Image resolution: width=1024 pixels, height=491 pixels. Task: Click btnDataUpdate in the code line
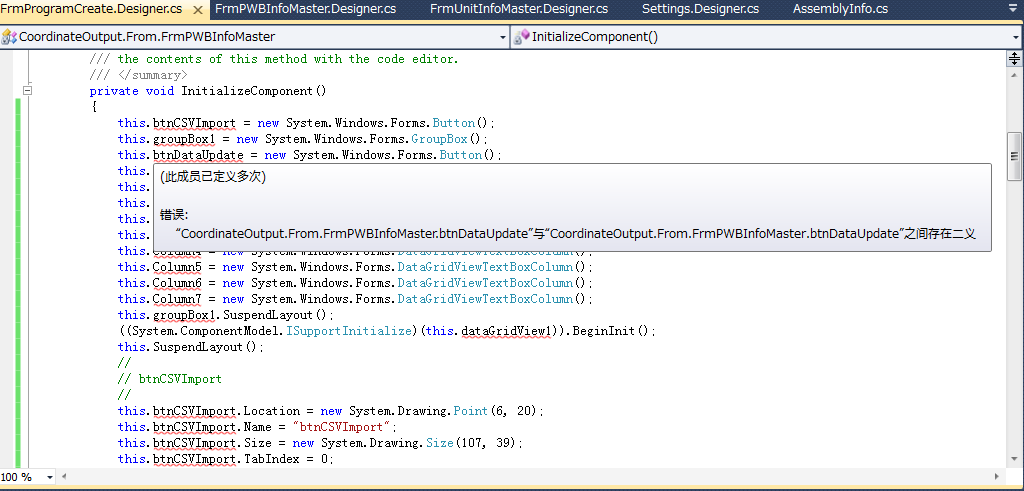[198, 155]
